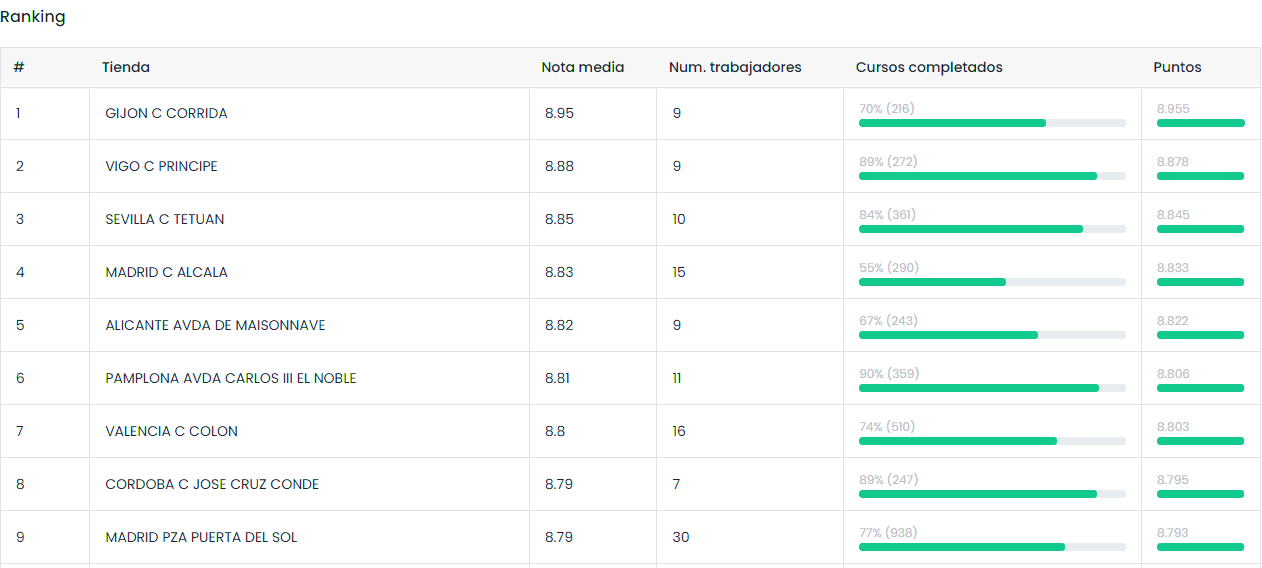
Task: Select MADRID C ALCALA store name
Action: click(166, 273)
